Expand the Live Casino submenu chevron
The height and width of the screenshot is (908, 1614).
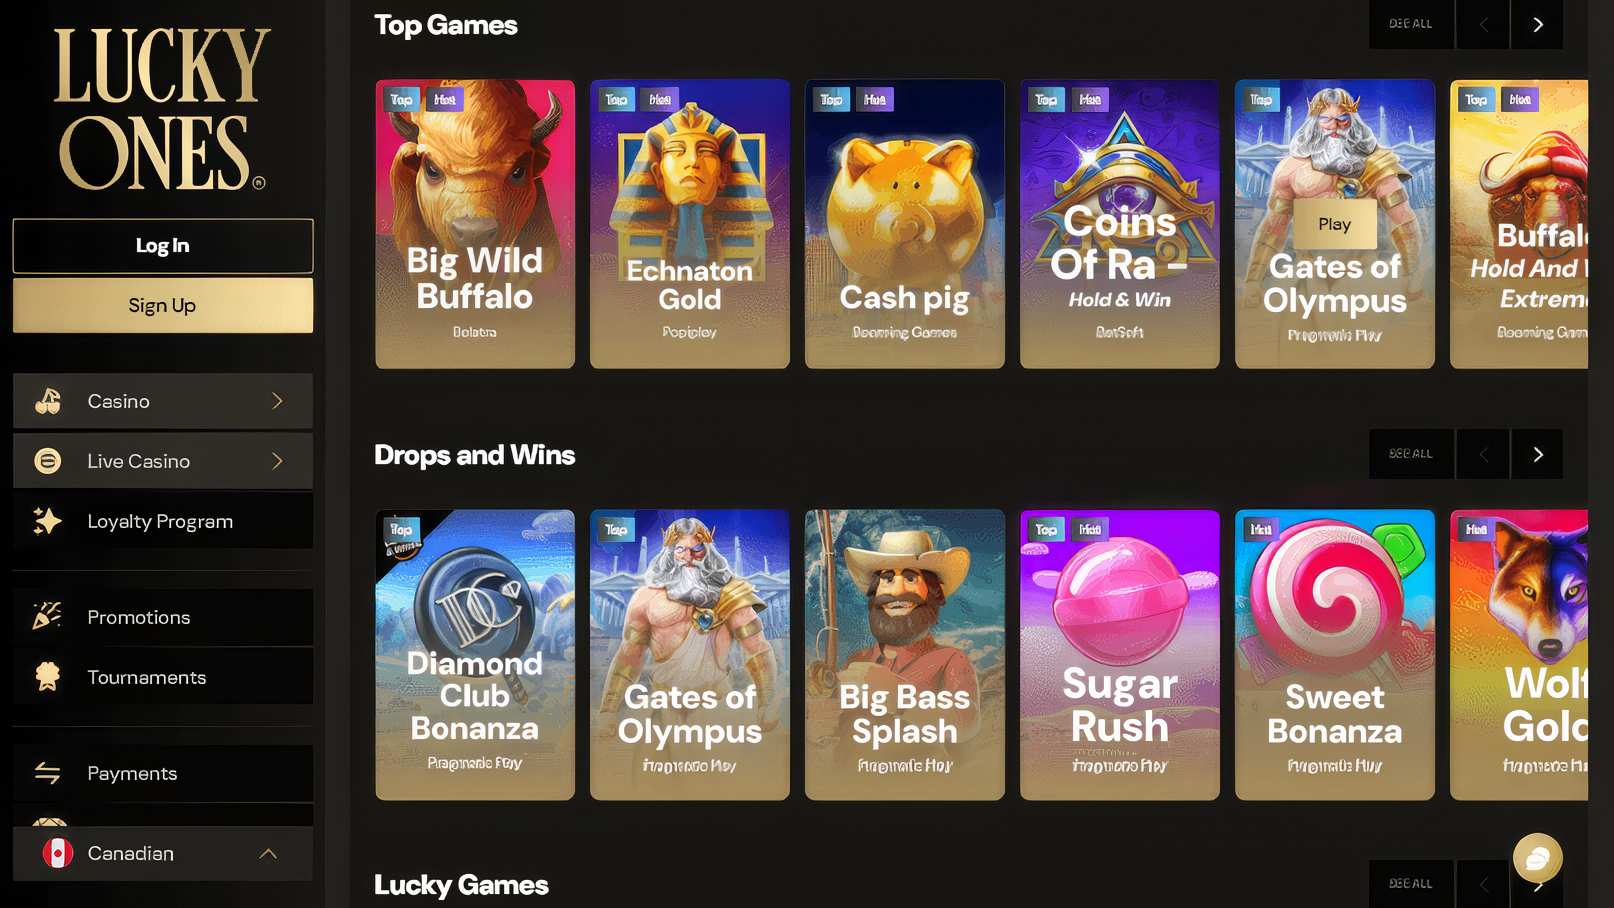[x=277, y=461]
